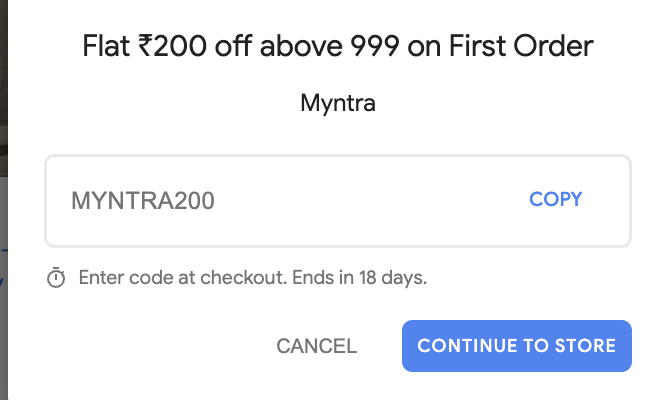This screenshot has width=660, height=400.
Task: Click the Flat ₹200 off offer heading
Action: [x=338, y=46]
